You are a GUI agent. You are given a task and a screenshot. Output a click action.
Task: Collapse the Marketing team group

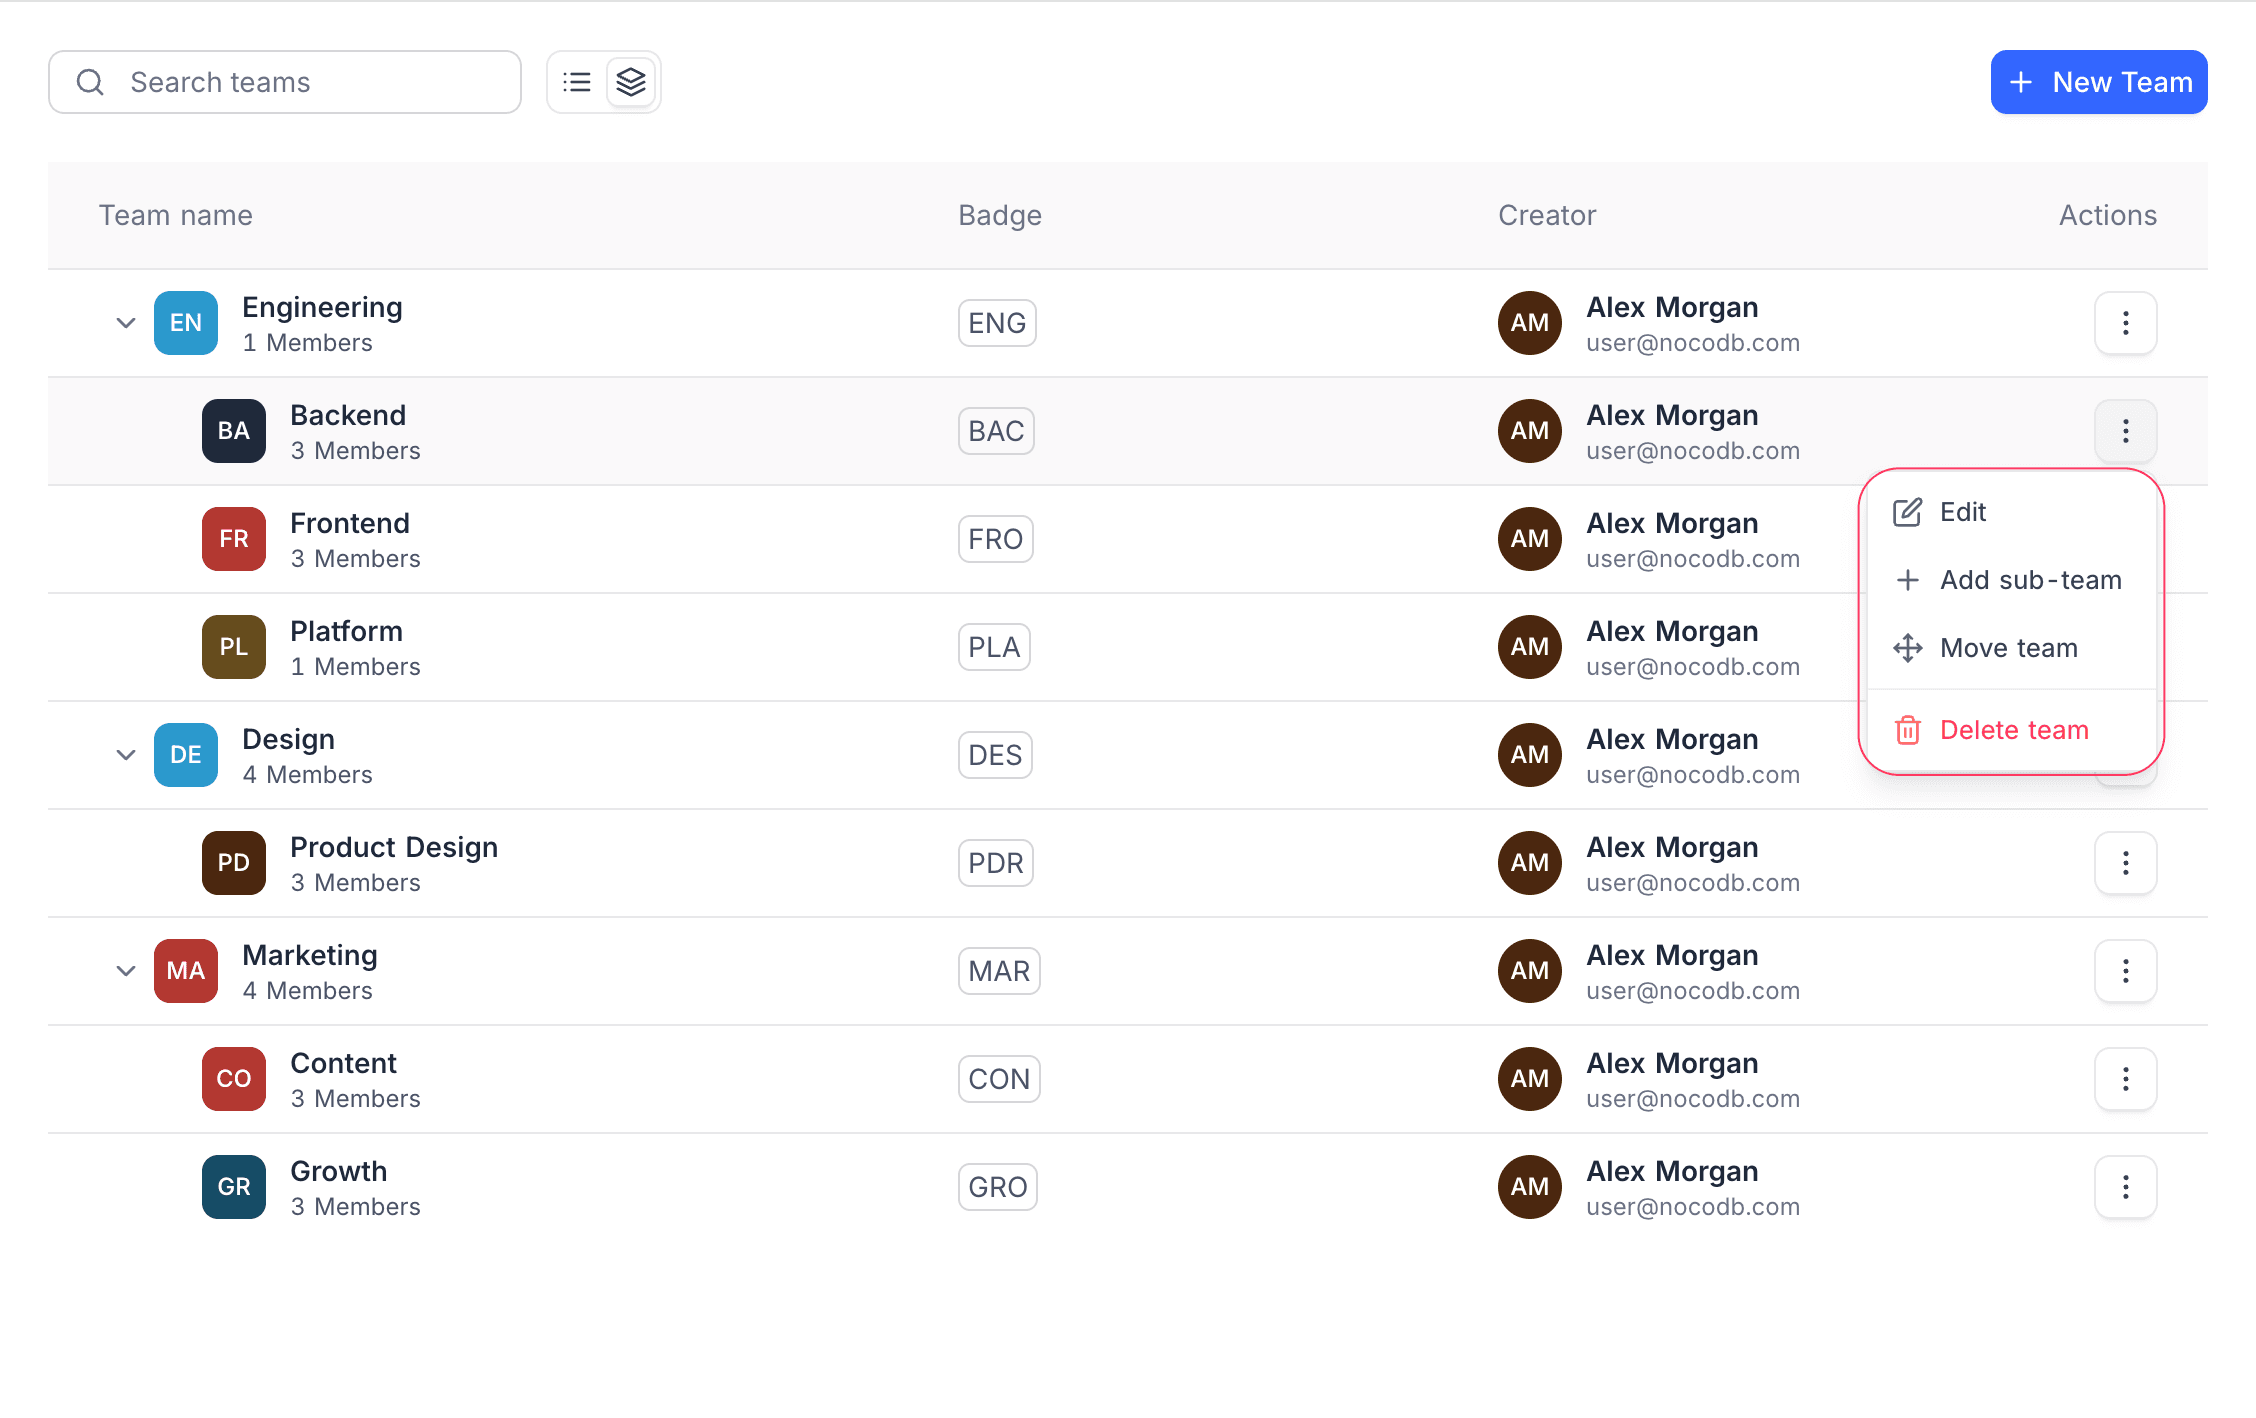(125, 971)
